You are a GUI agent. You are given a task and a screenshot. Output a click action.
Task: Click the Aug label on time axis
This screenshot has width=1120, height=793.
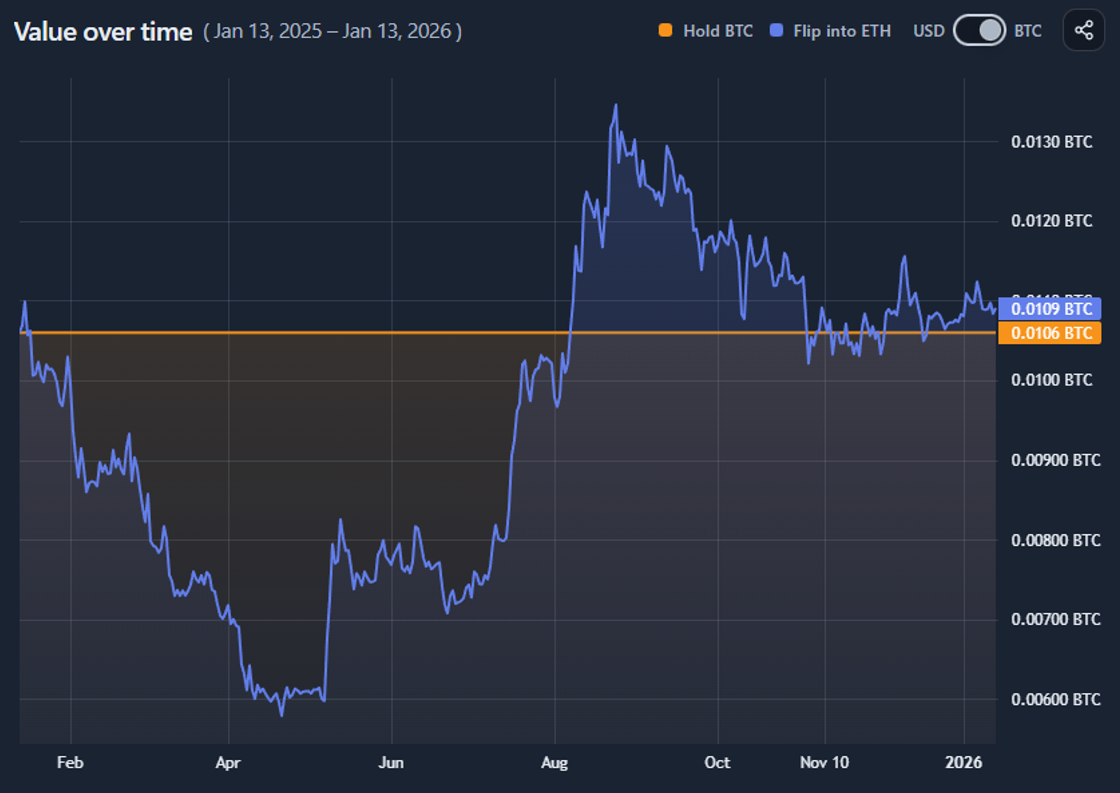pos(554,762)
